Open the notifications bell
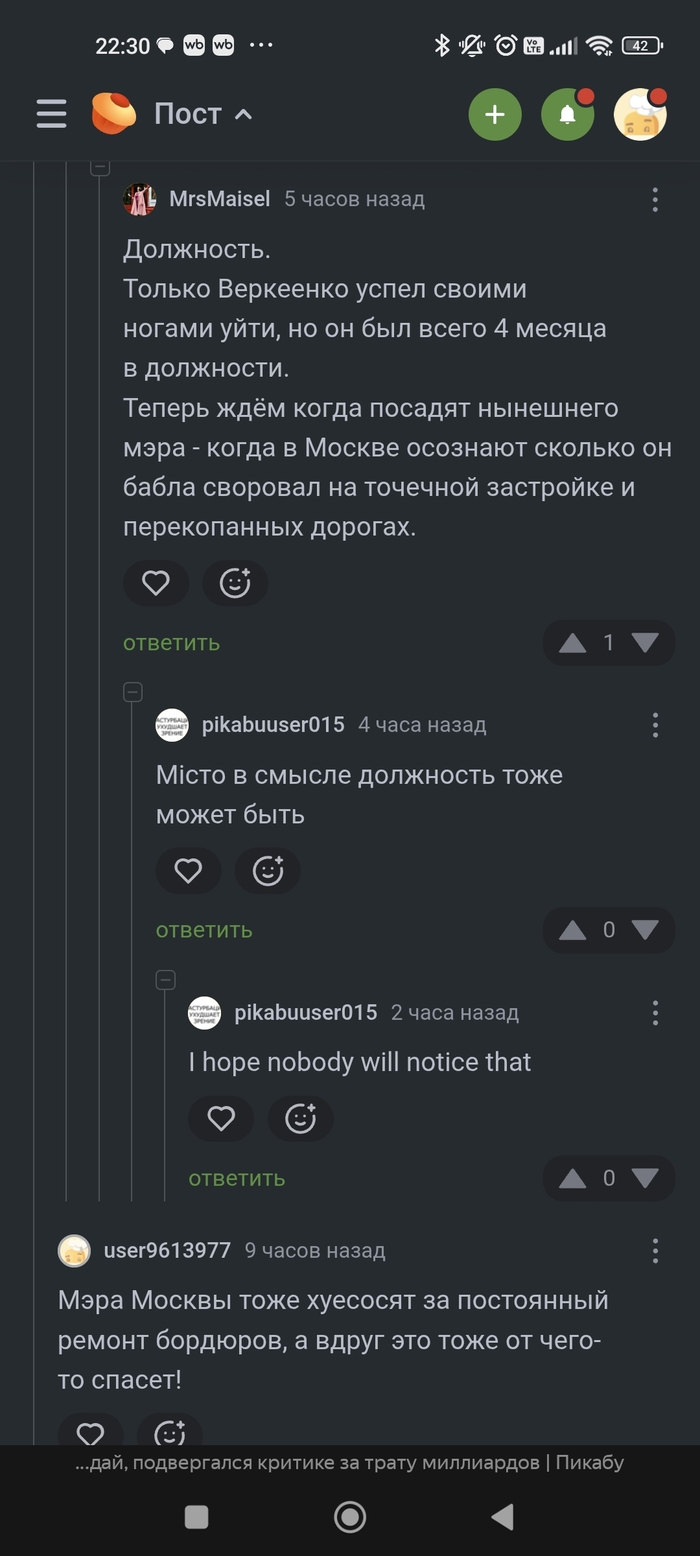The width and height of the screenshot is (700, 1556). pos(567,114)
